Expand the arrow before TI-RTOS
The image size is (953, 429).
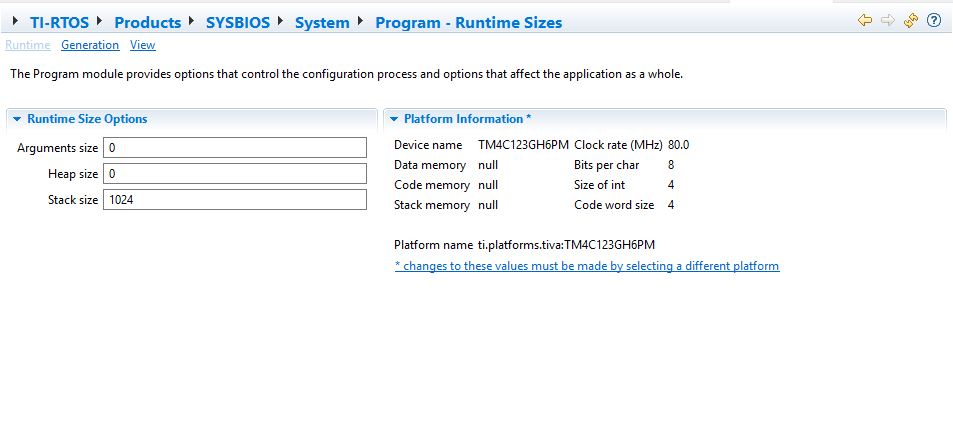(x=16, y=21)
